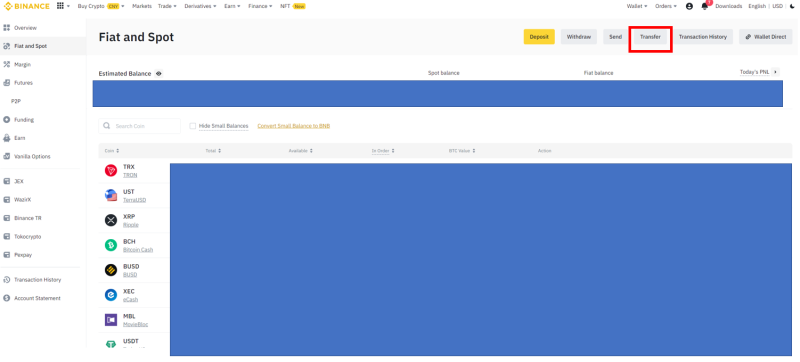
Task: Click the MBL MovieBloc coin icon
Action: tap(111, 320)
